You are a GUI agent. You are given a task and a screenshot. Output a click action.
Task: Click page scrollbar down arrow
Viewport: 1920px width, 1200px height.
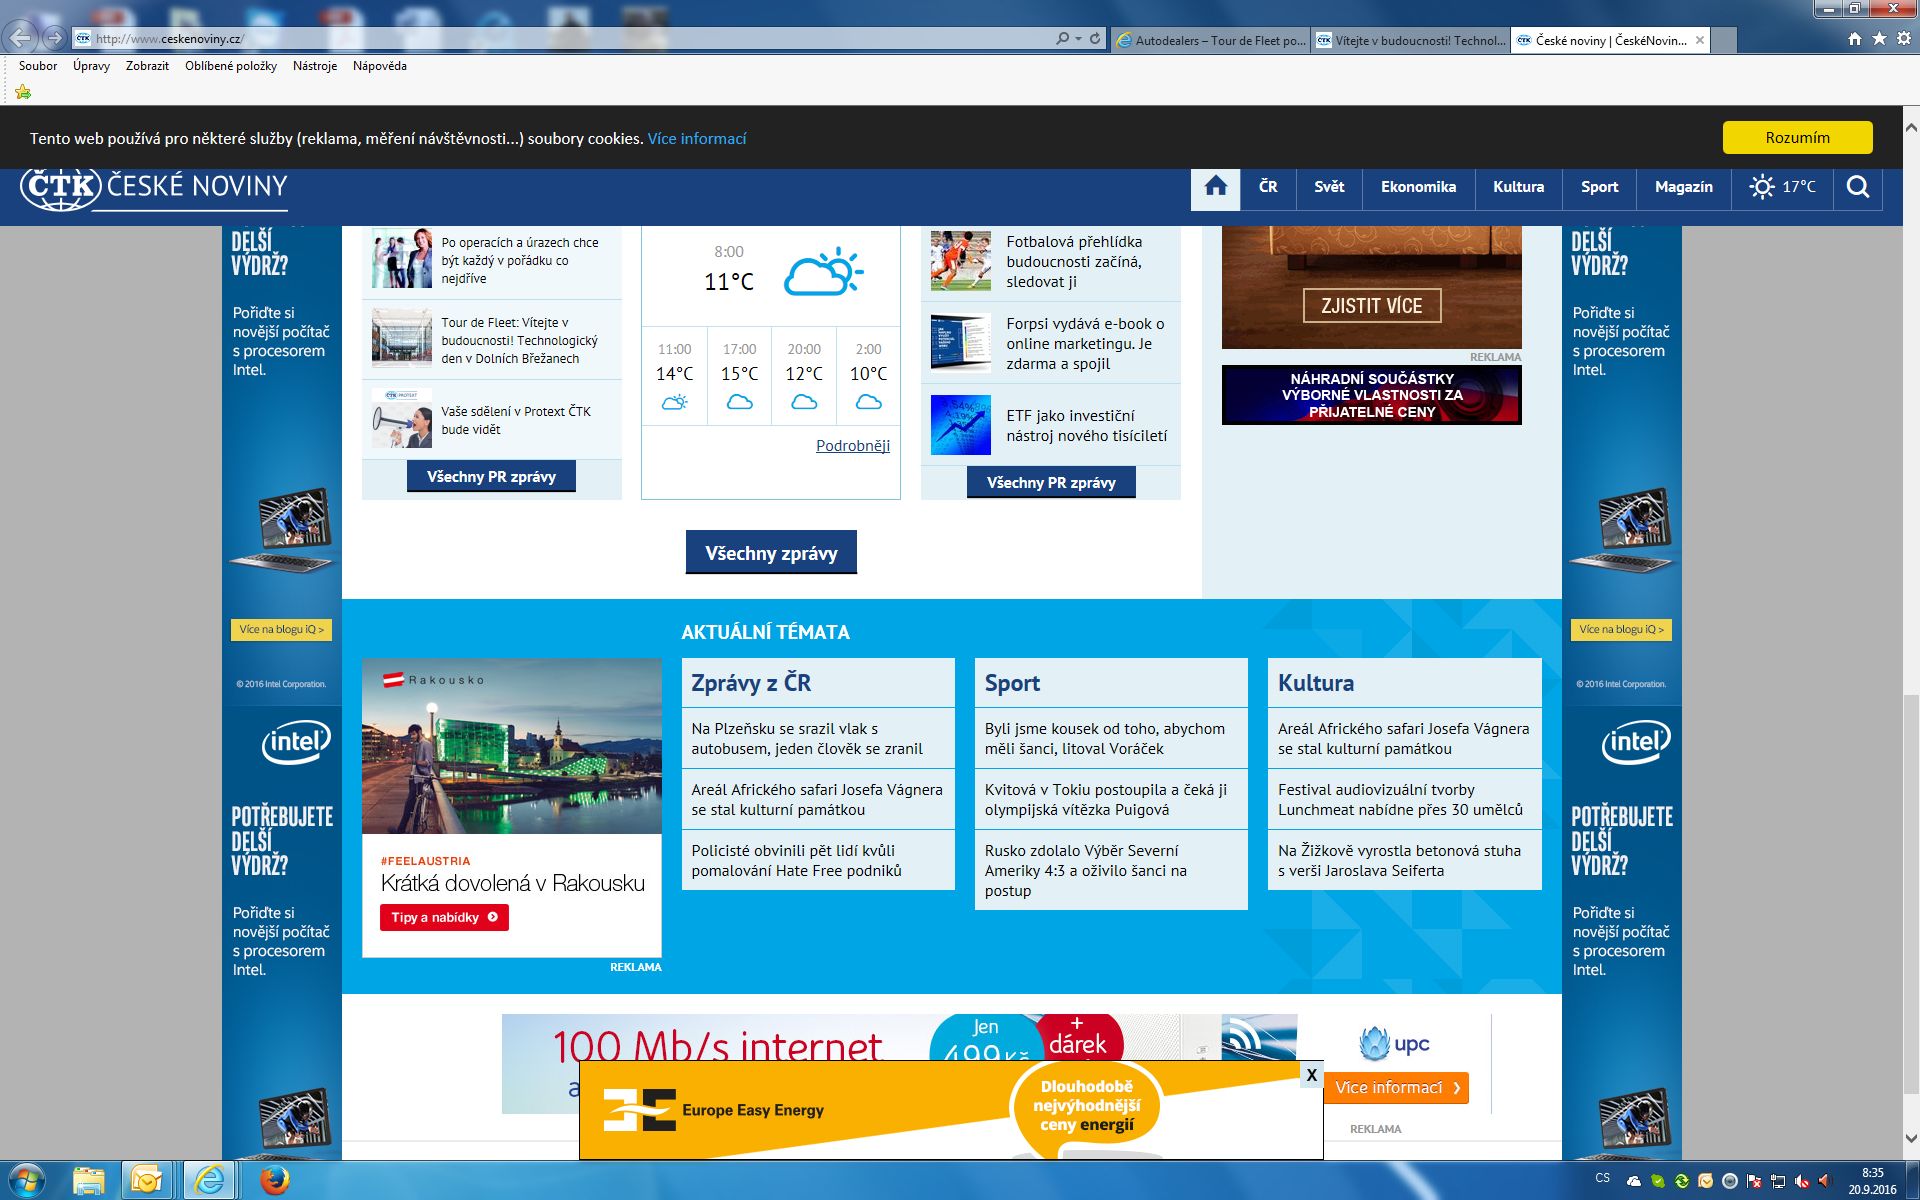pos(1910,1138)
